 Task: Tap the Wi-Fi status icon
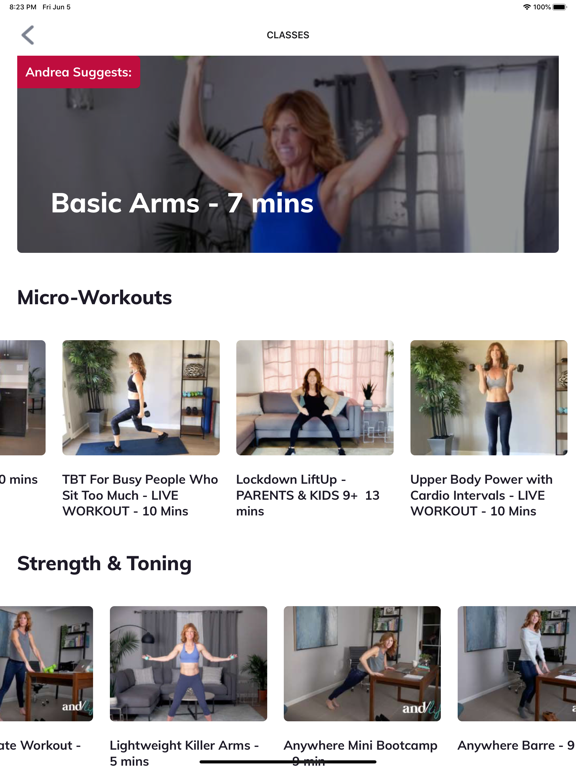click(x=527, y=7)
